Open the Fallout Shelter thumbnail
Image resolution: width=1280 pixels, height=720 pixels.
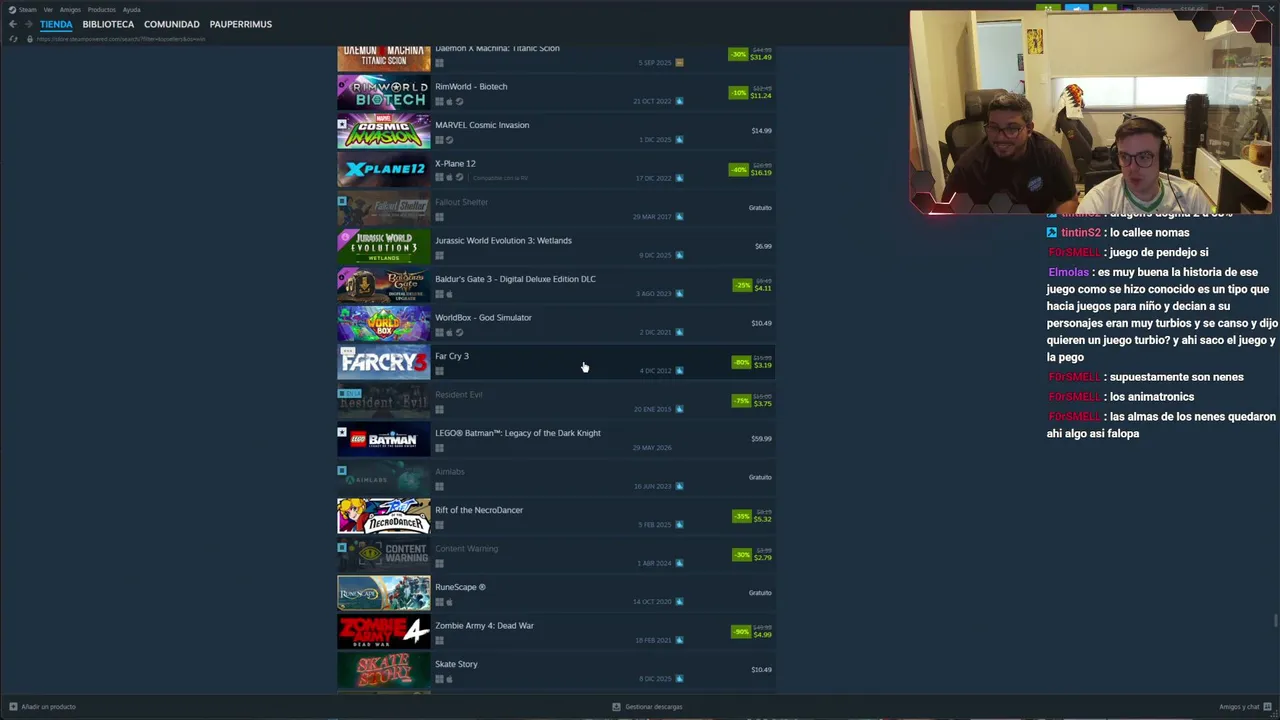(384, 208)
